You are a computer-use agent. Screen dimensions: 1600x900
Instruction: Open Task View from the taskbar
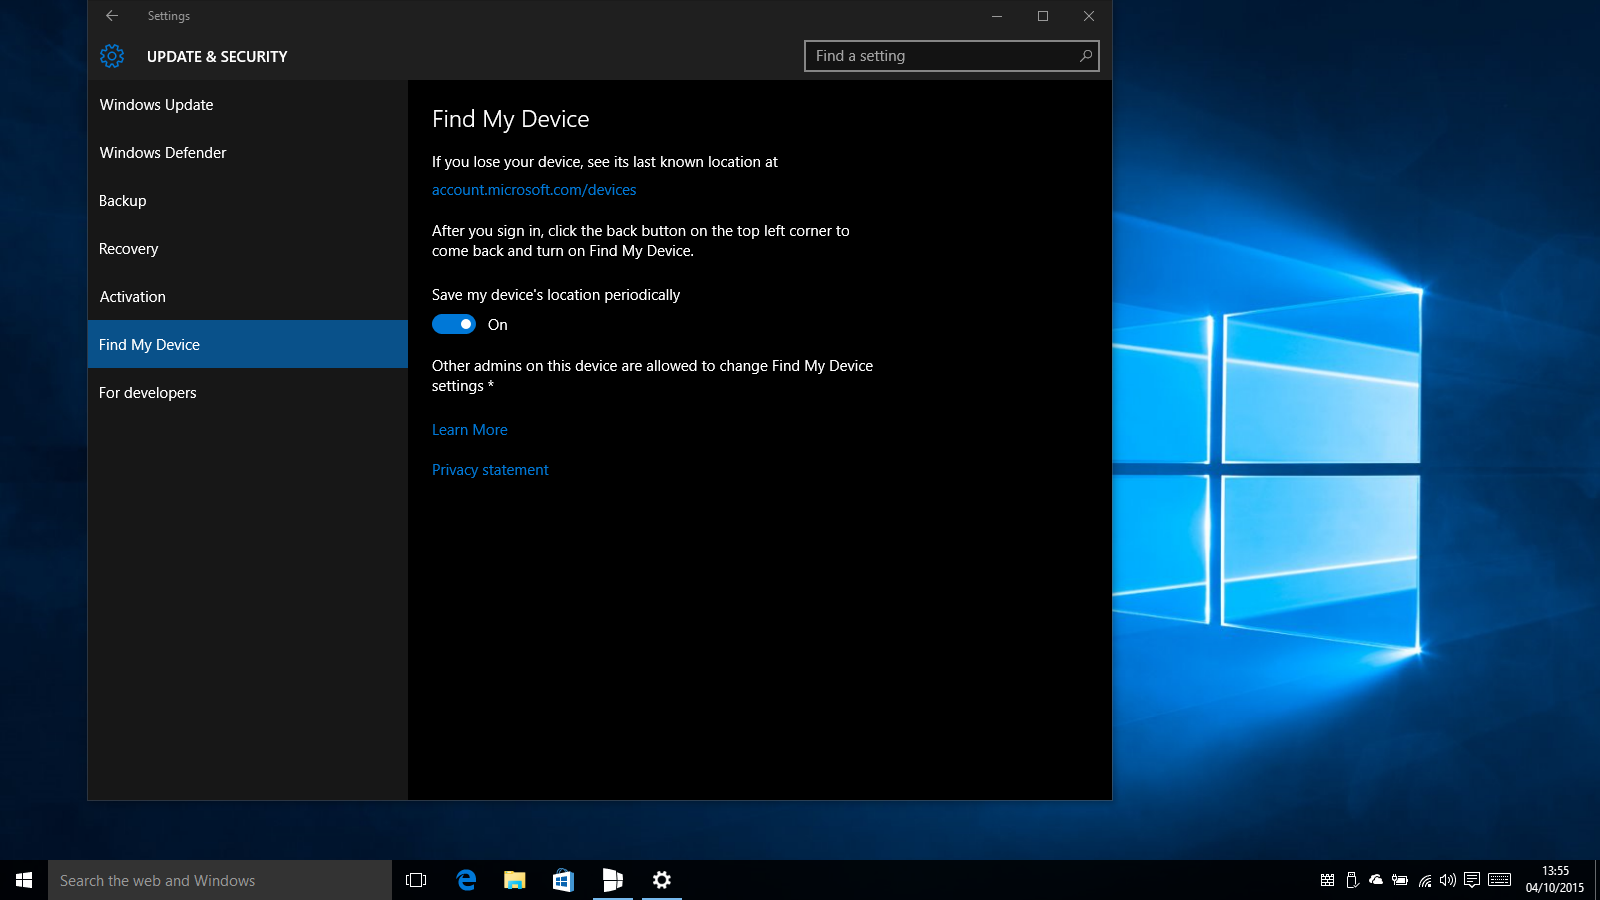tap(416, 880)
